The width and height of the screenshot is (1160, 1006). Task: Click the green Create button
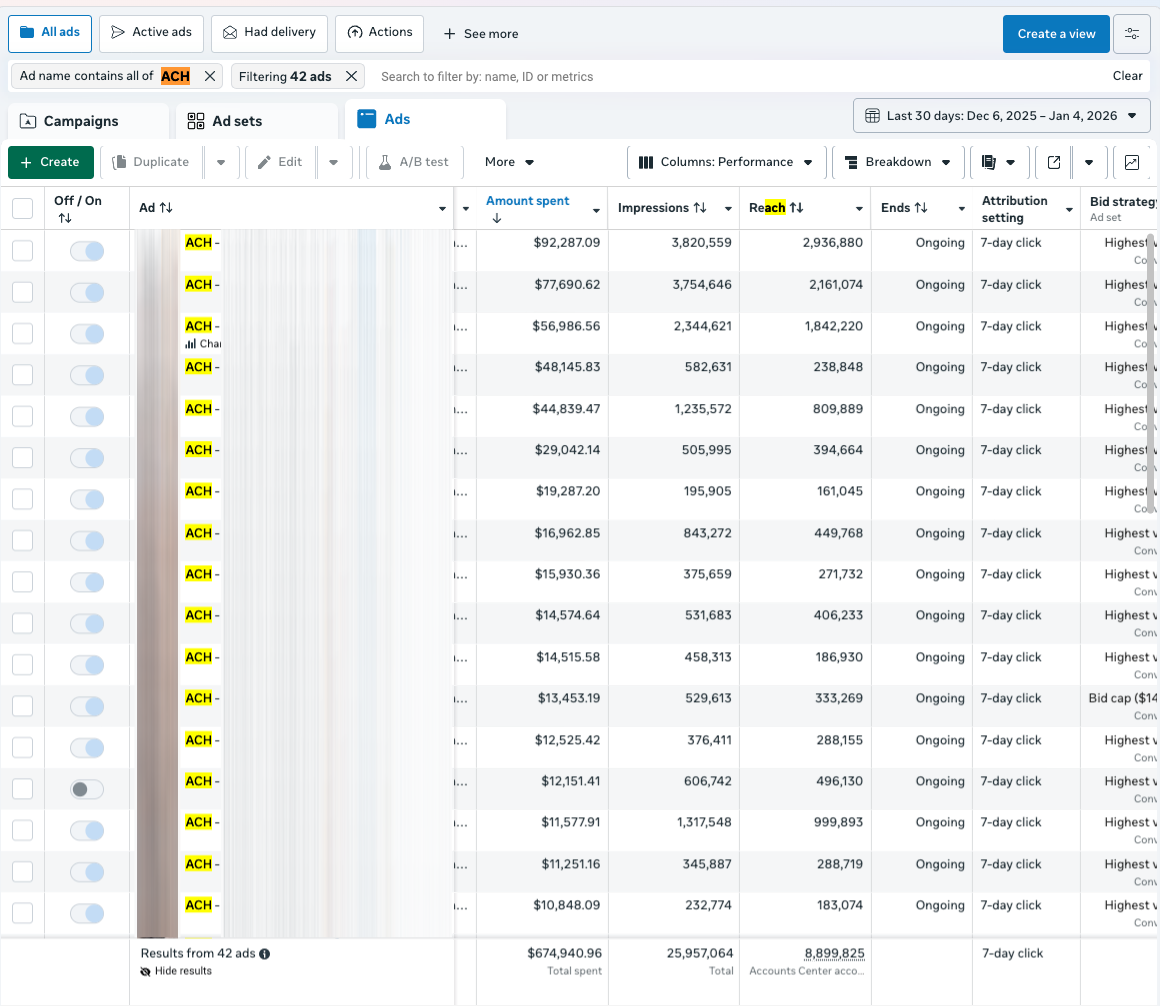tap(50, 162)
